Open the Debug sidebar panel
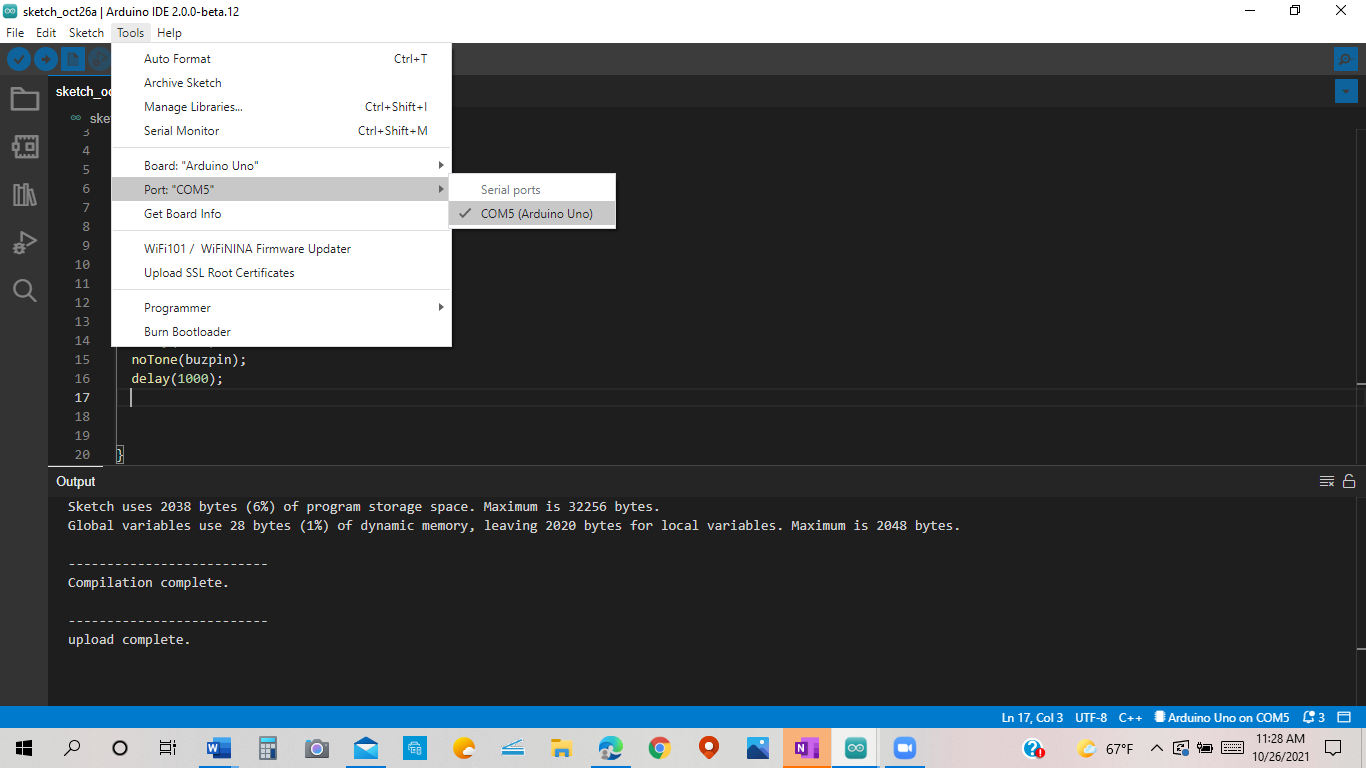Image resolution: width=1366 pixels, height=768 pixels. 24,242
